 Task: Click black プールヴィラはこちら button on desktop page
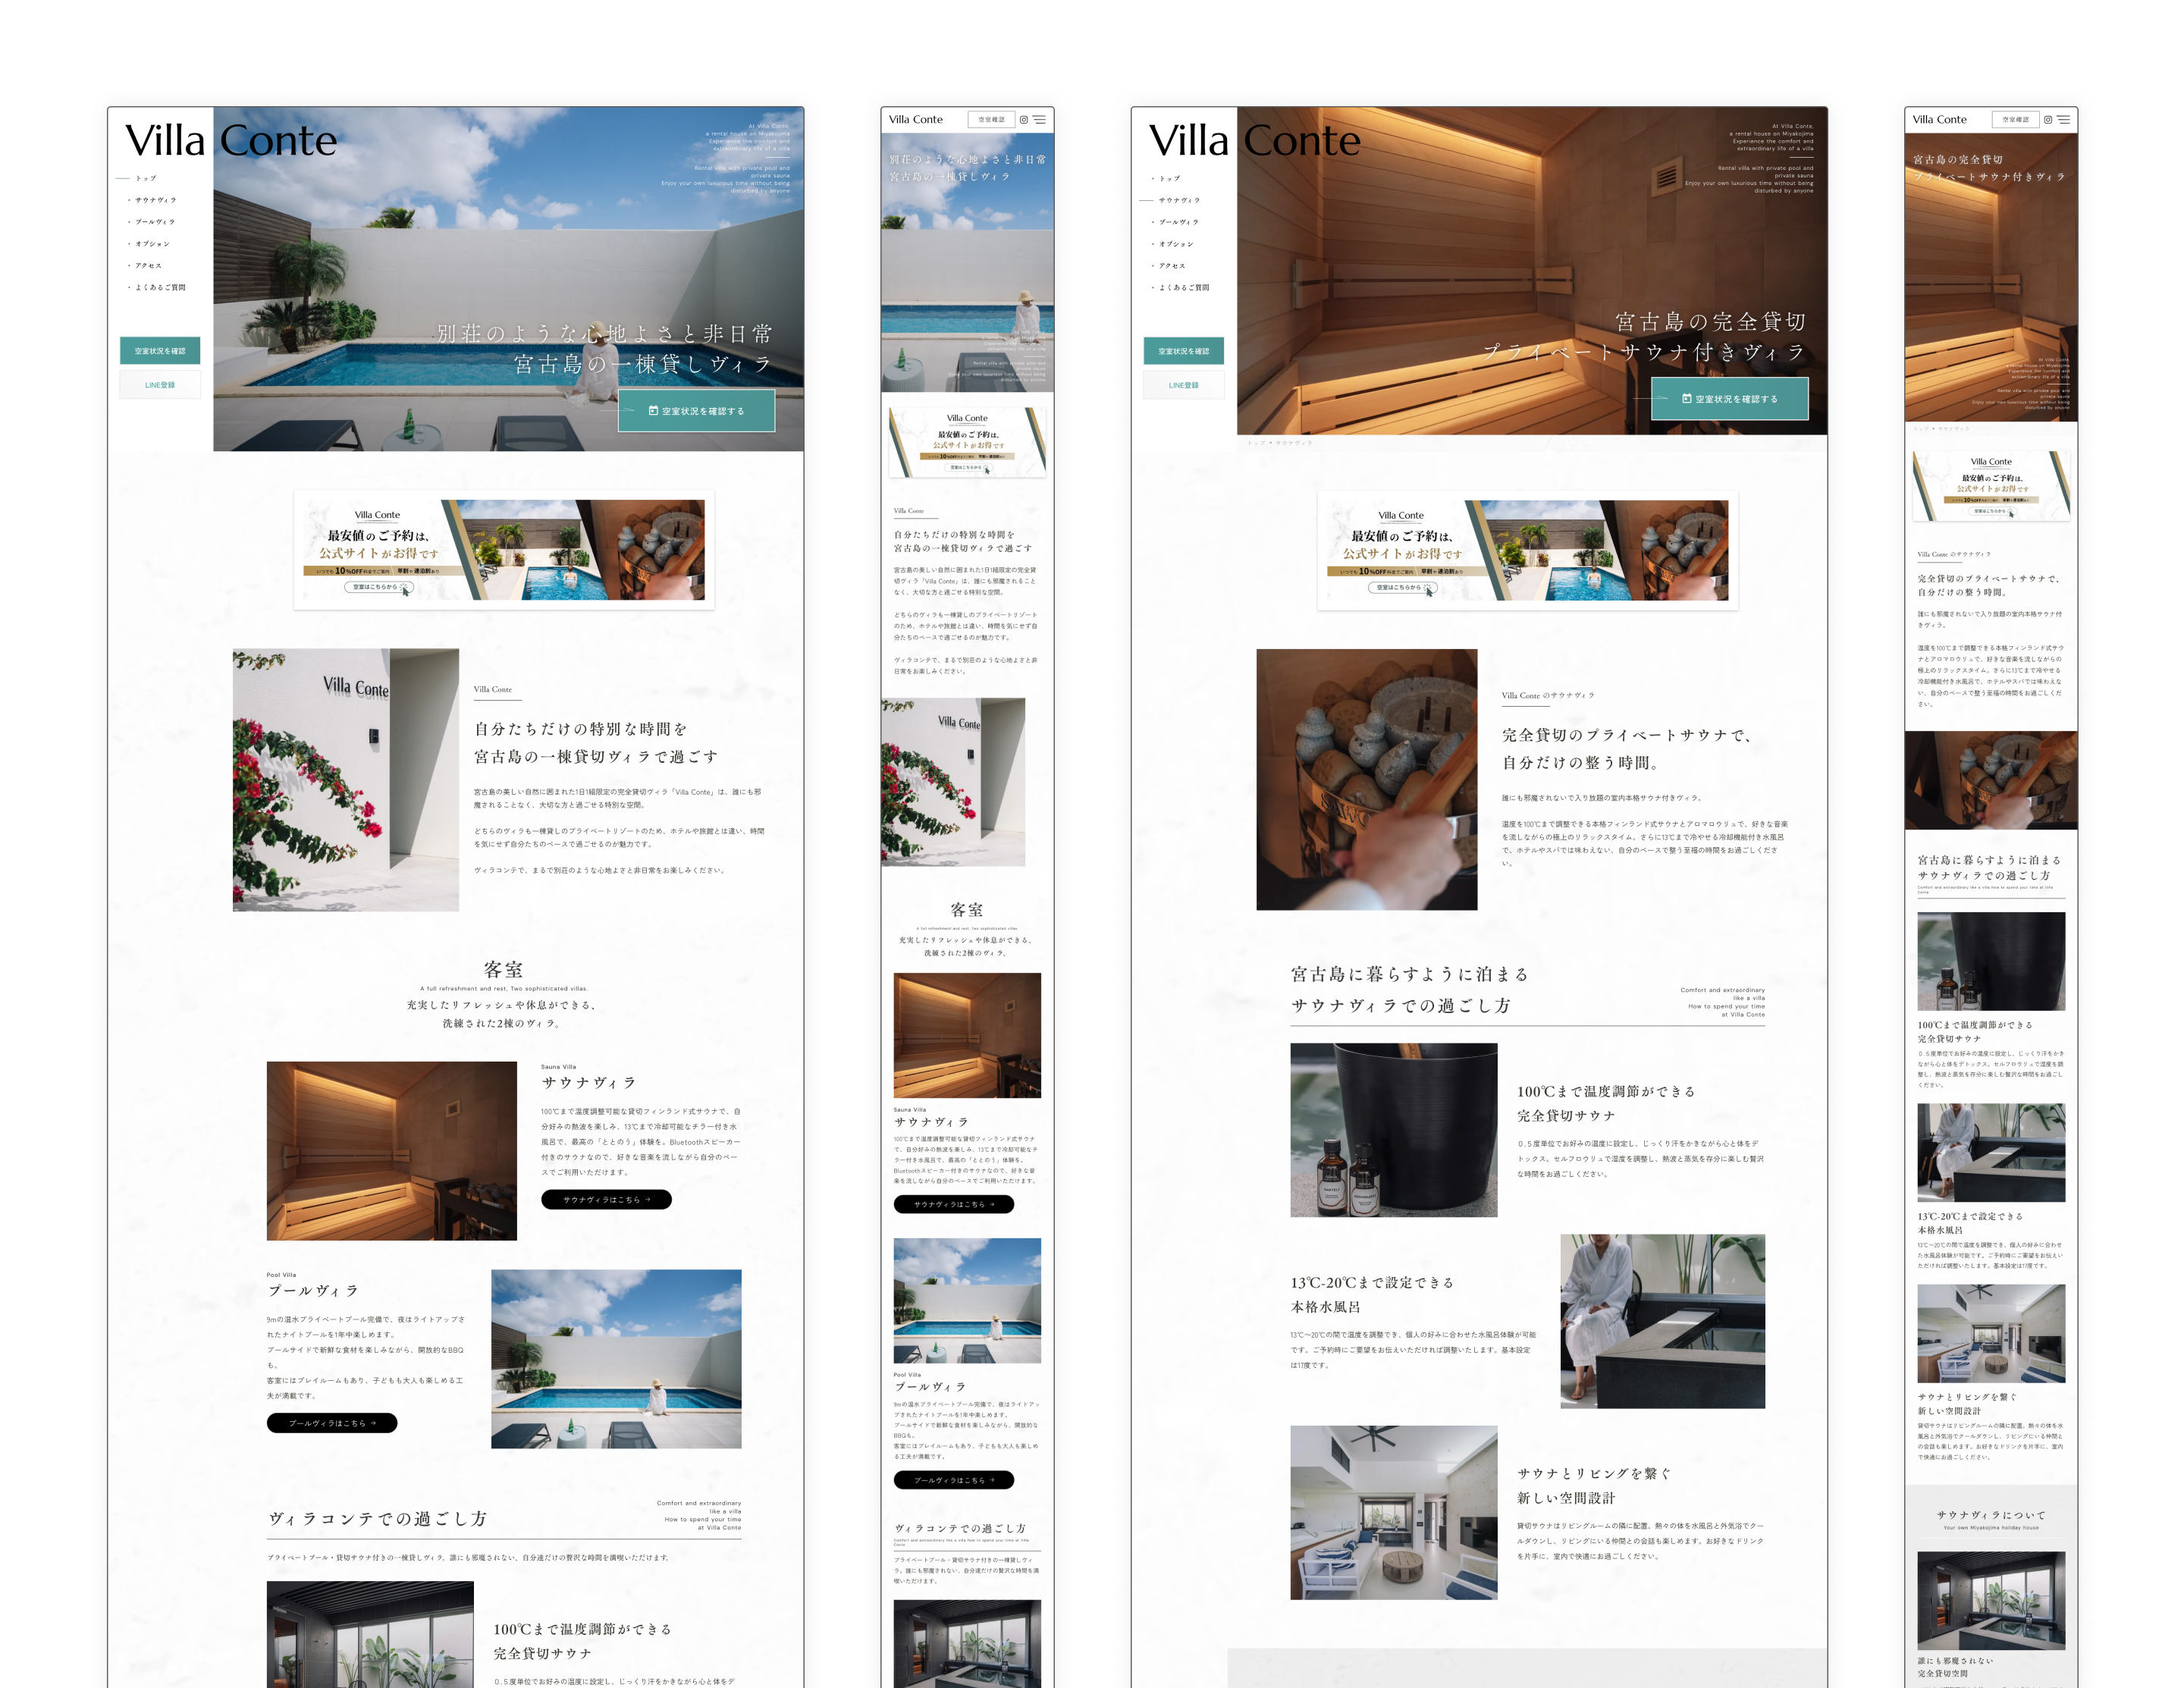coord(332,1423)
